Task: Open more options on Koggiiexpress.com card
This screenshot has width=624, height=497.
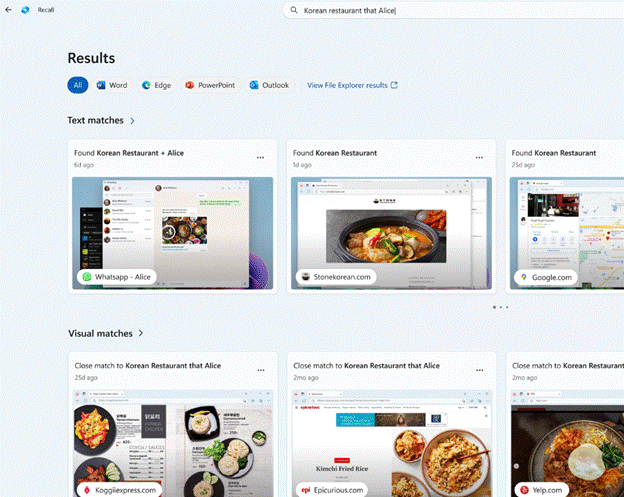Action: coord(261,370)
